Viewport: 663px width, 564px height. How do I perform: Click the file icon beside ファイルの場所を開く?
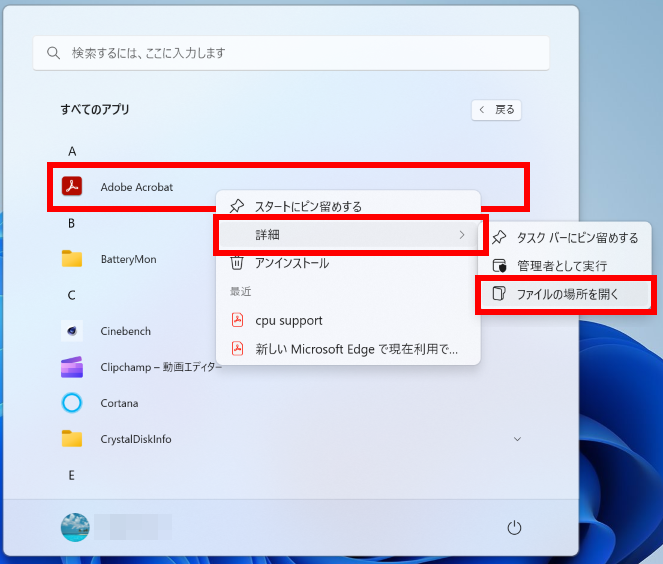(499, 293)
